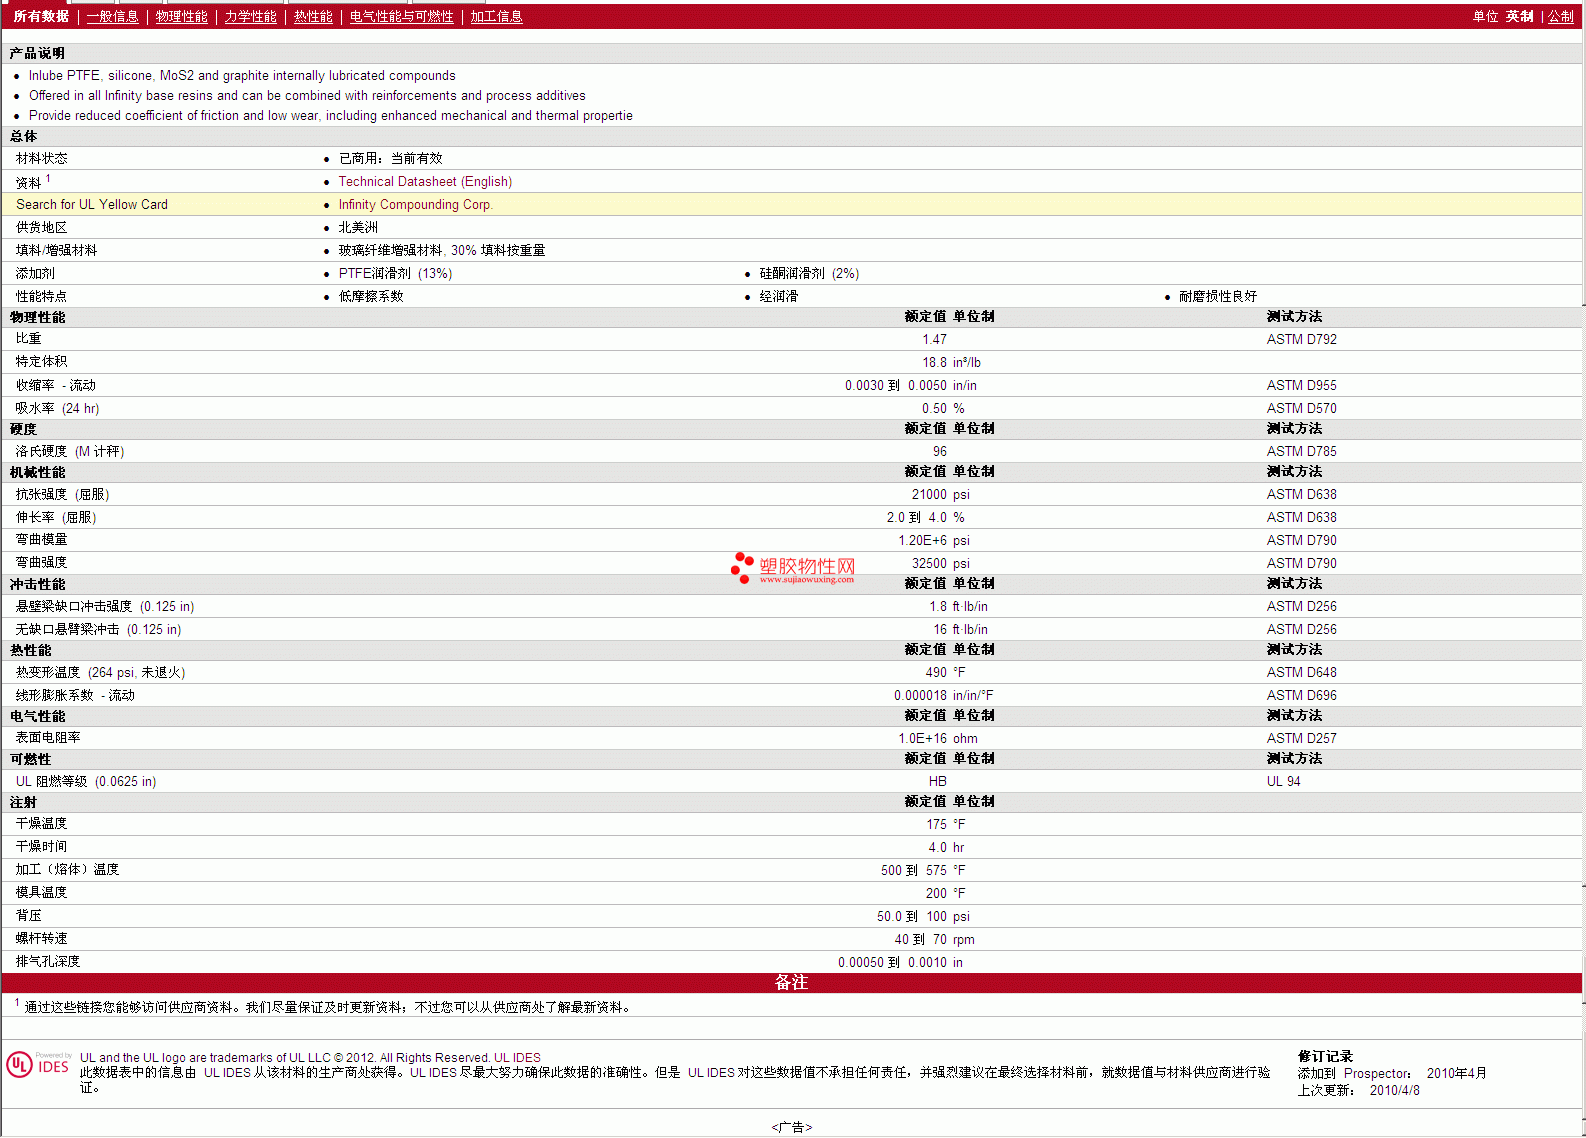The height and width of the screenshot is (1138, 1586).
Task: Click the 加工（熔体）温度 row label
Action: pyautogui.click(x=67, y=870)
